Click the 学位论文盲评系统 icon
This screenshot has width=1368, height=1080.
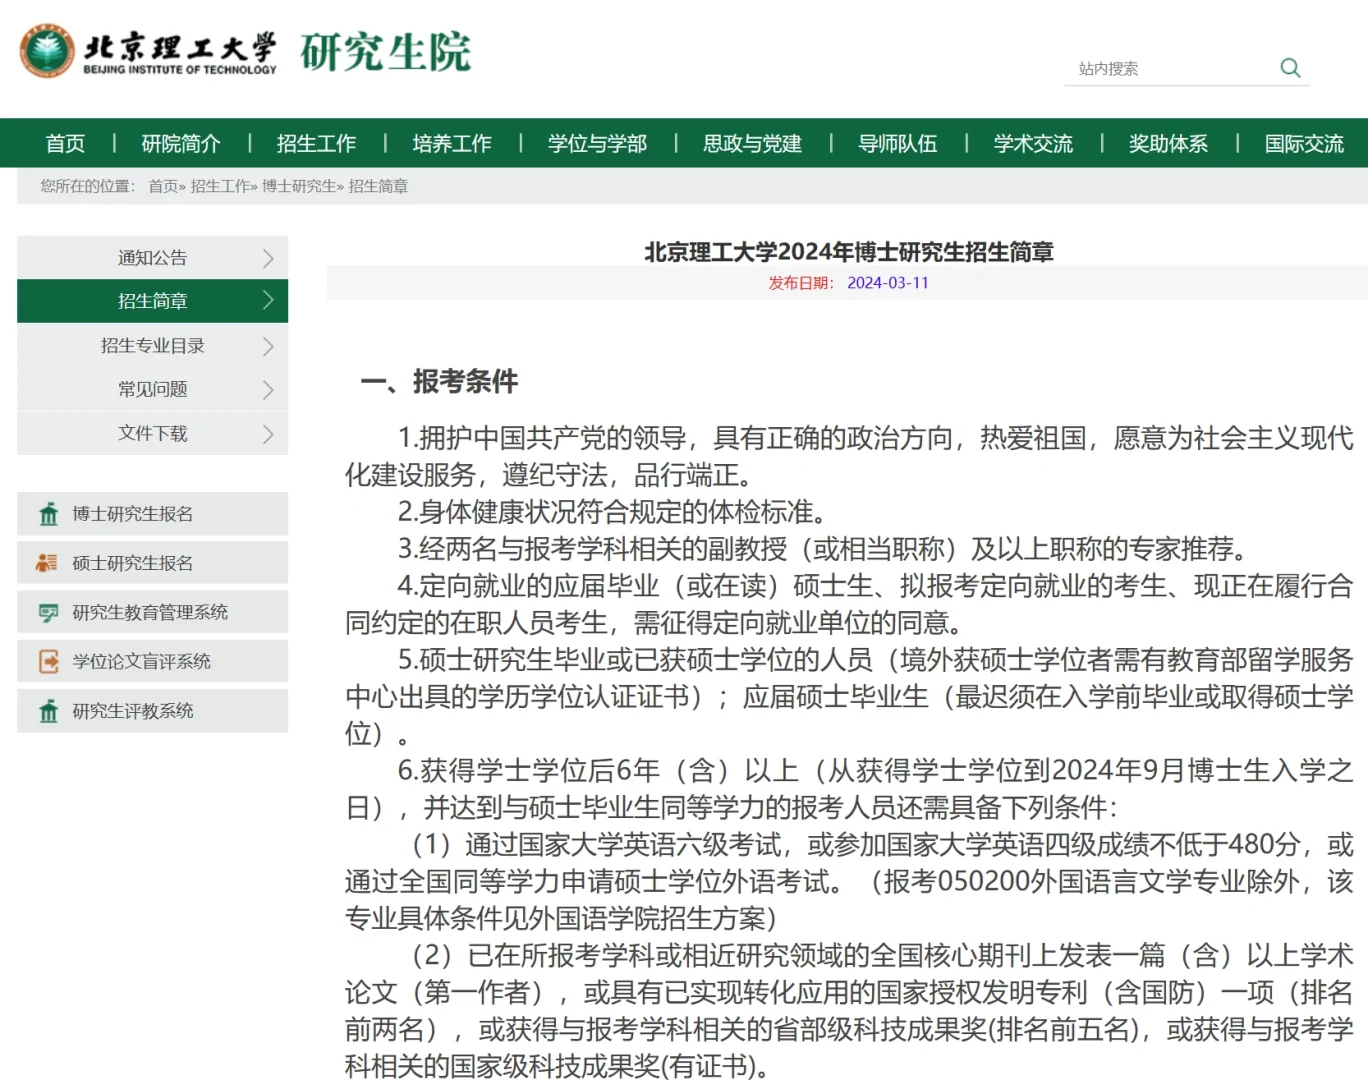click(x=48, y=661)
